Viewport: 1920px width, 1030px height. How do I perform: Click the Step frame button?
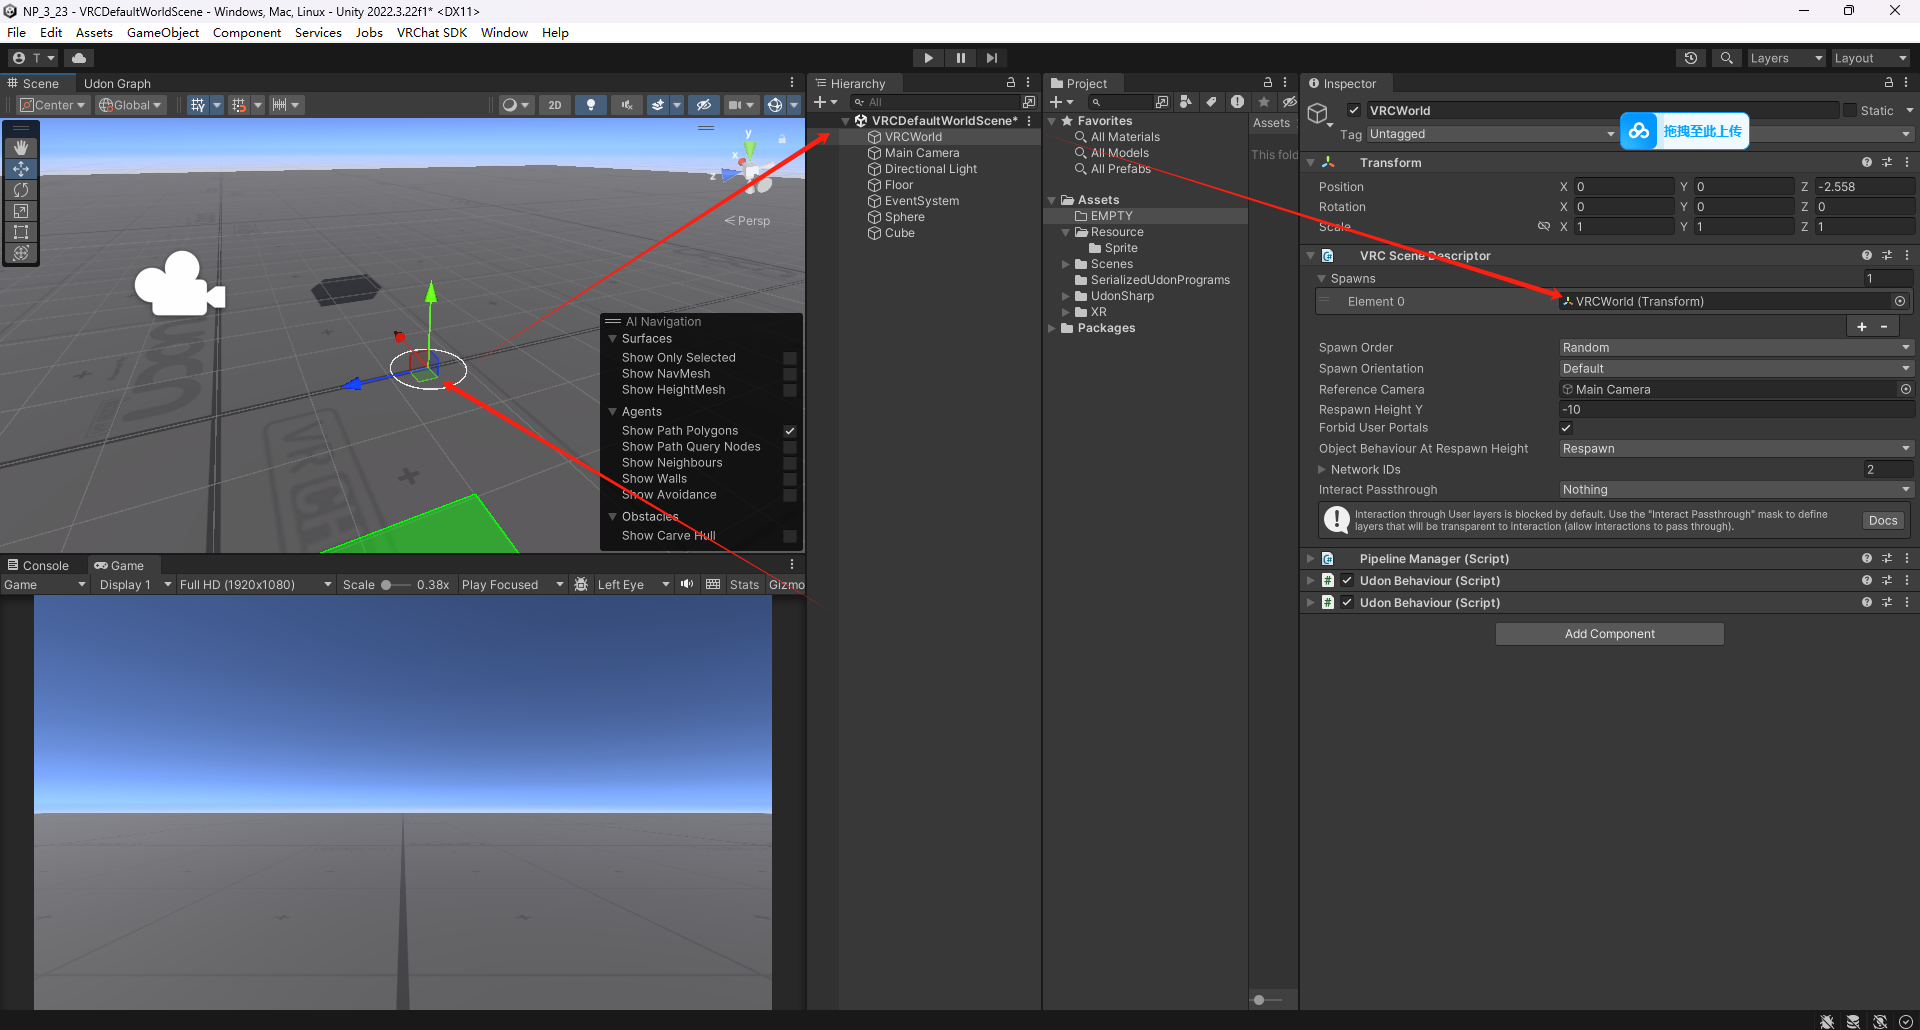tap(992, 58)
